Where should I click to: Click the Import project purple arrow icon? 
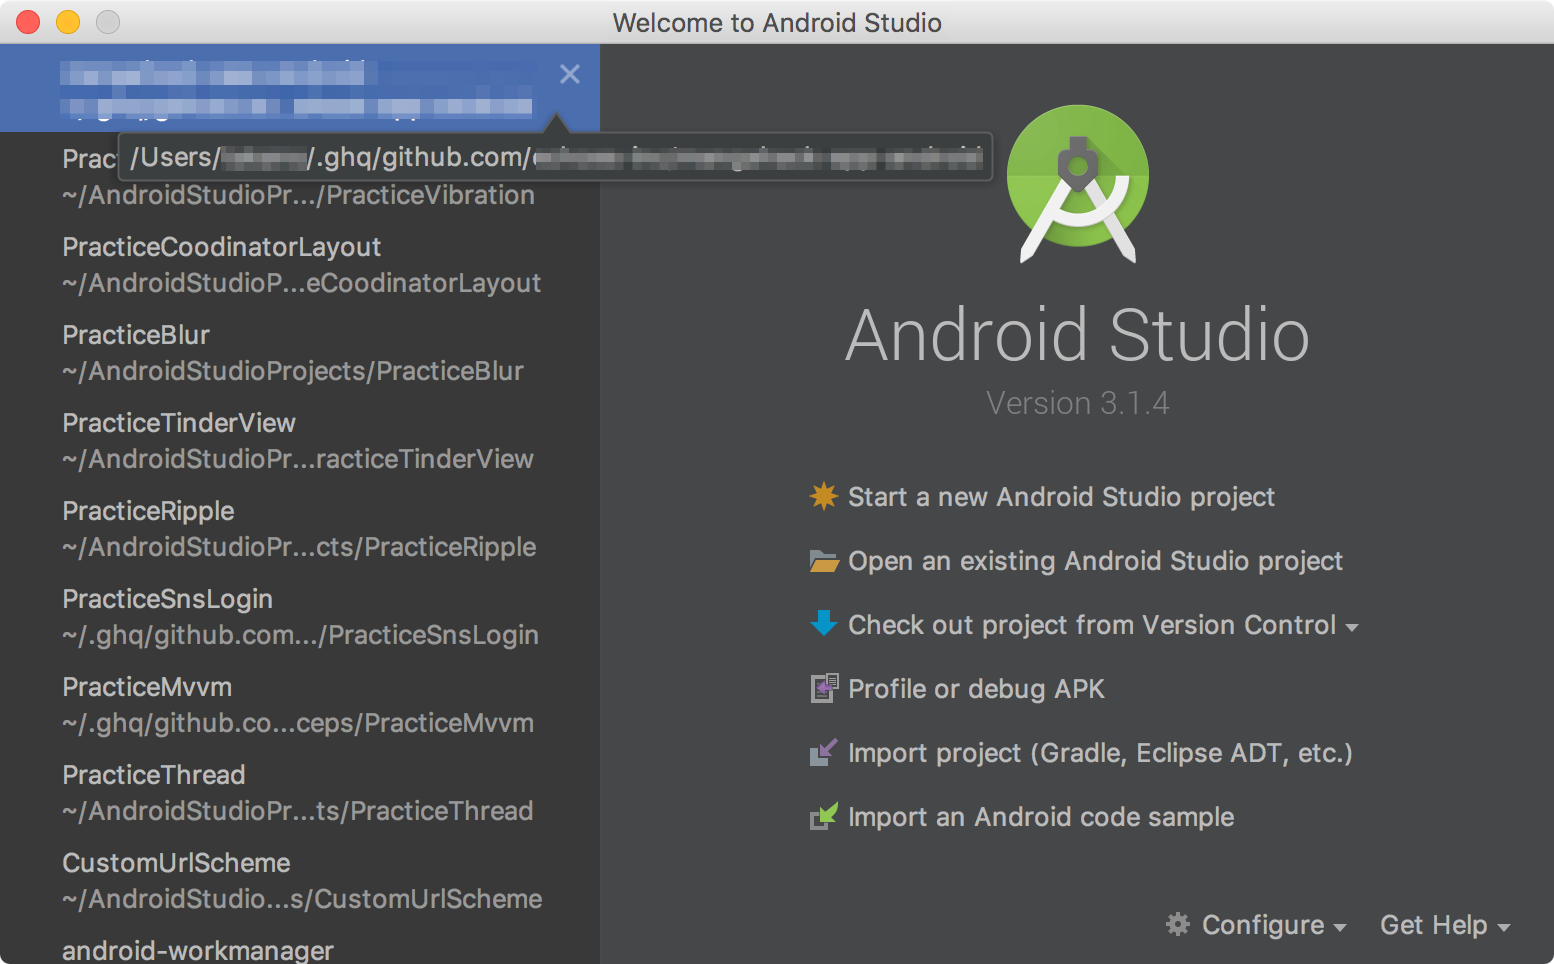click(x=823, y=752)
